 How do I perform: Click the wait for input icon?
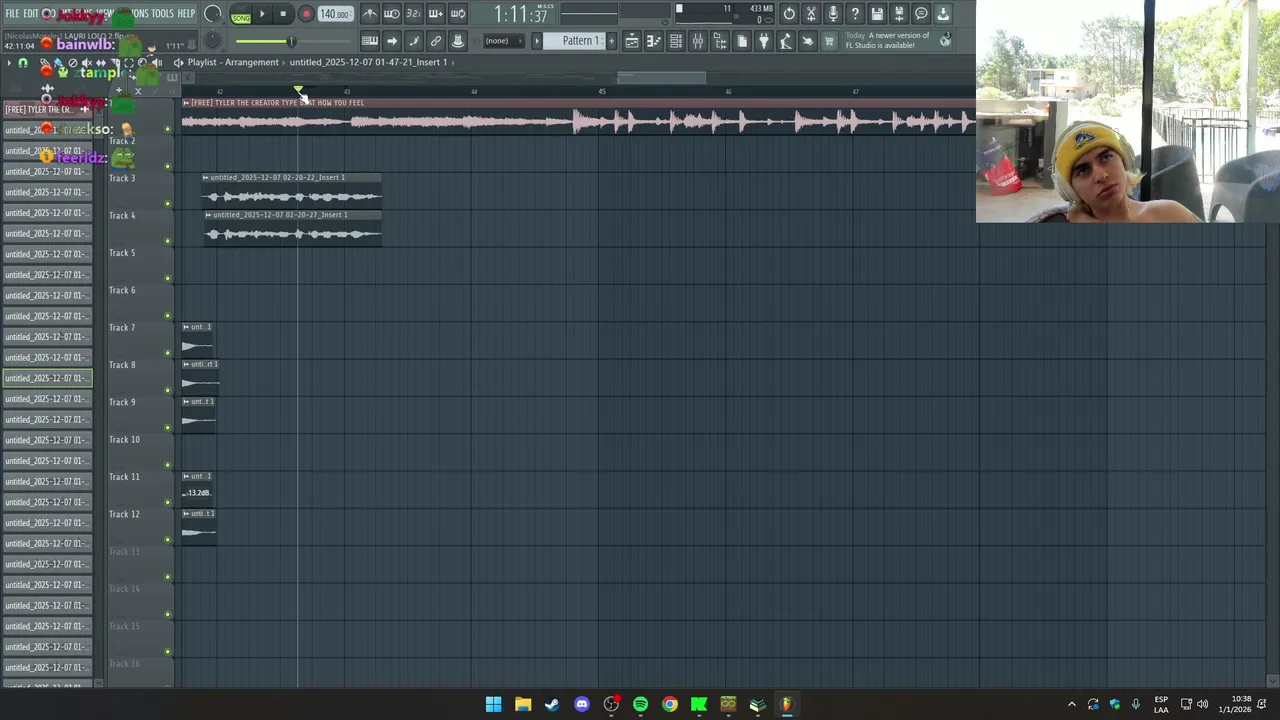[x=392, y=14]
